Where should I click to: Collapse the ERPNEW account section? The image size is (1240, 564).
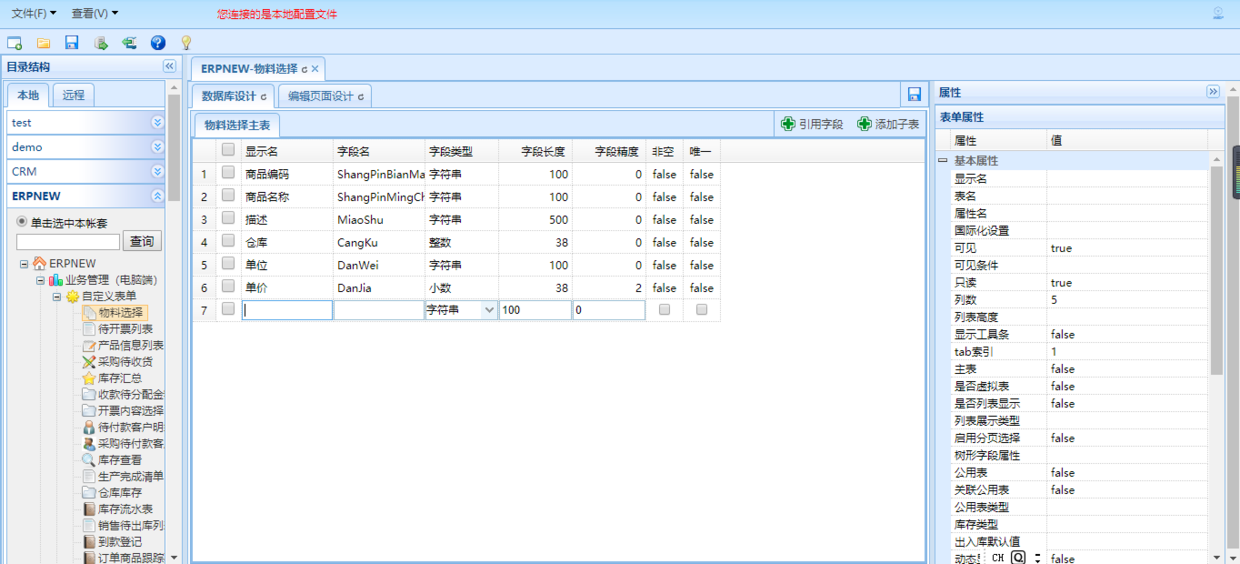(x=157, y=196)
